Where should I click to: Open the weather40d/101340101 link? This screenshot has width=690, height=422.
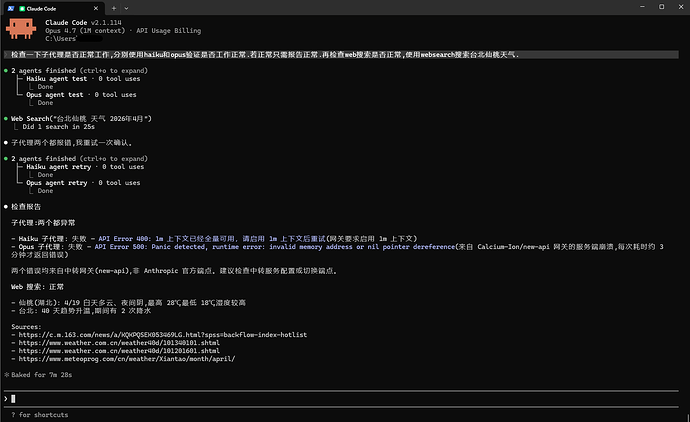119,343
